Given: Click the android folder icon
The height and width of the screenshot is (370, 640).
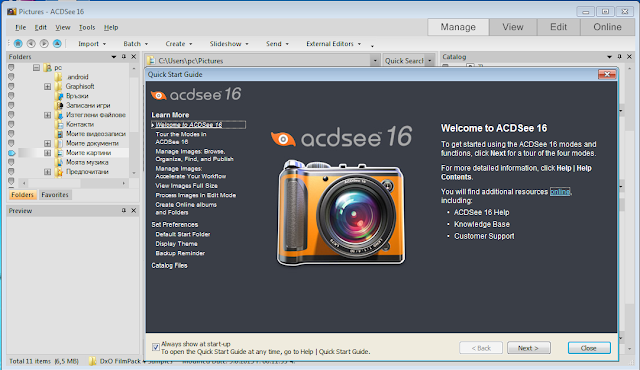Looking at the screenshot, I should click(x=59, y=77).
